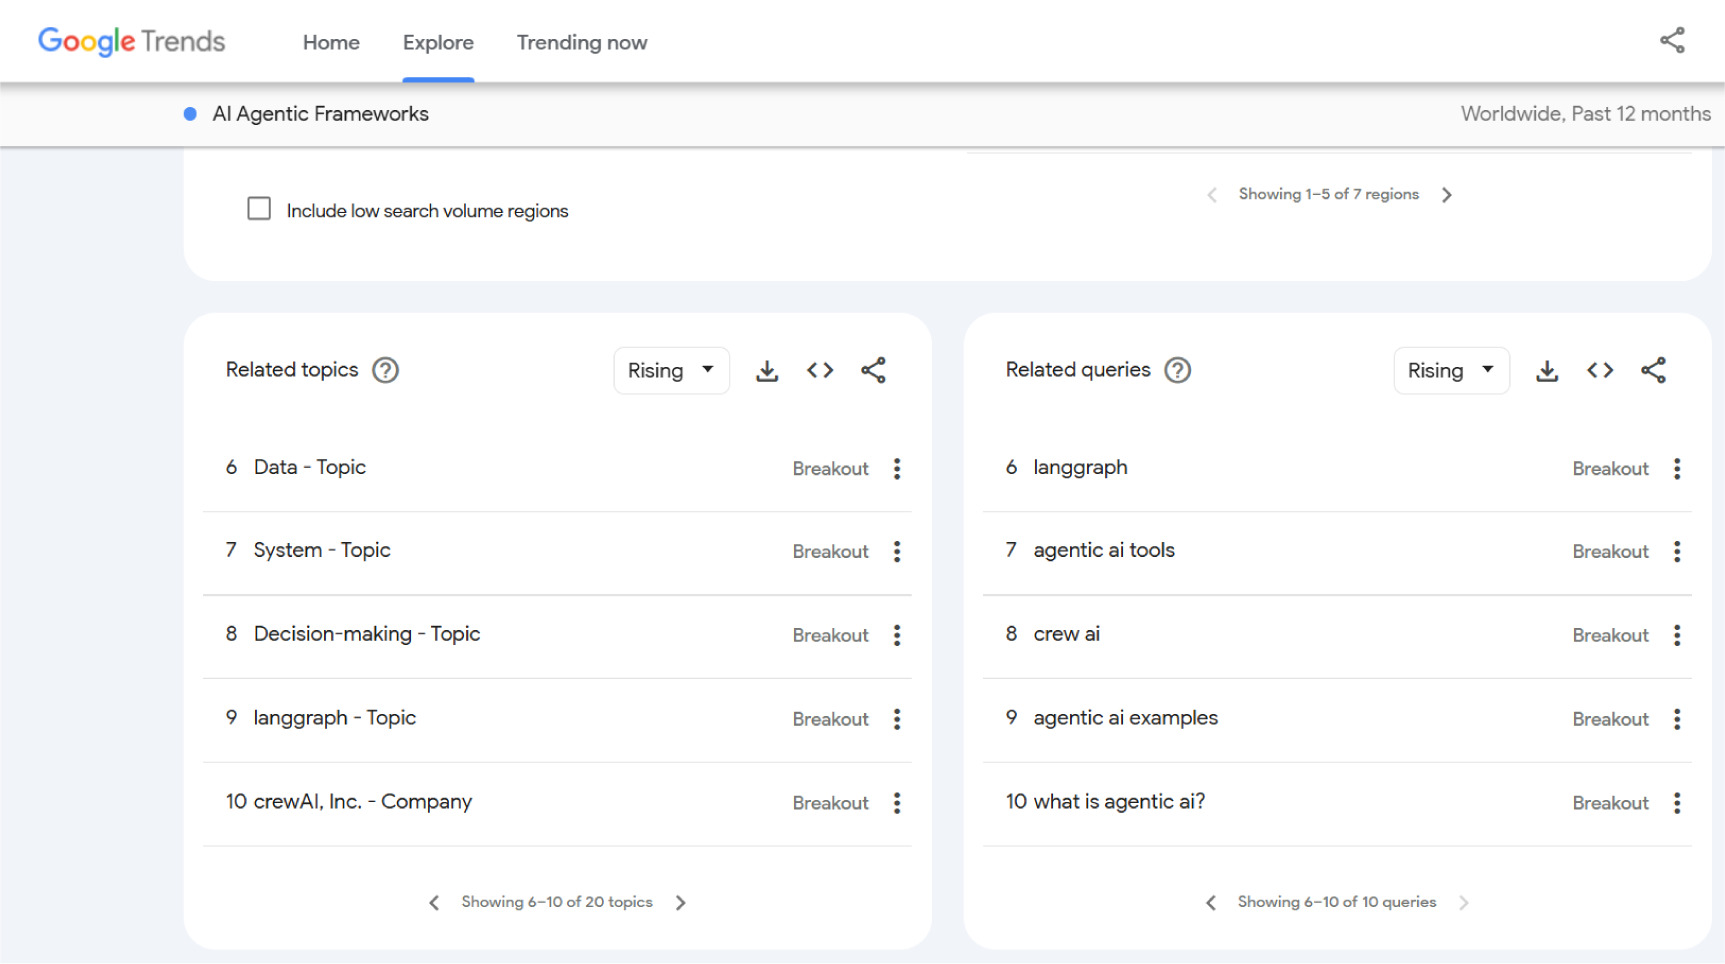
Task: Open more options for crew ai query
Action: (x=1677, y=636)
